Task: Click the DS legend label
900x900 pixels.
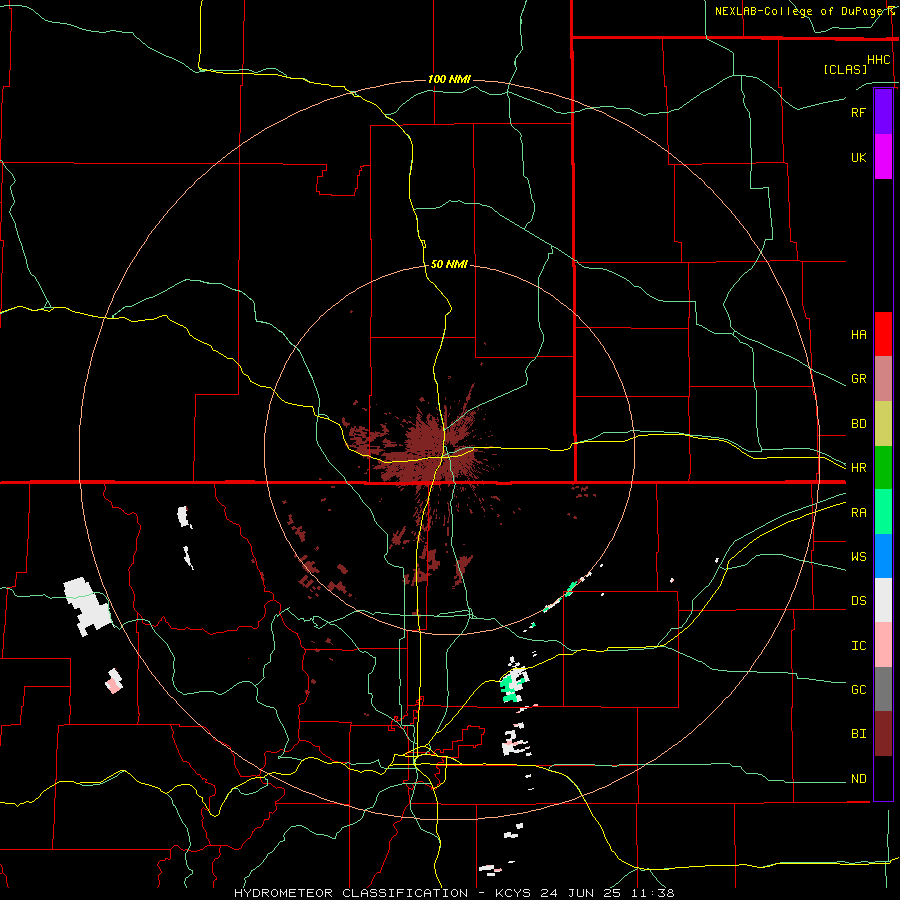Action: [x=858, y=601]
